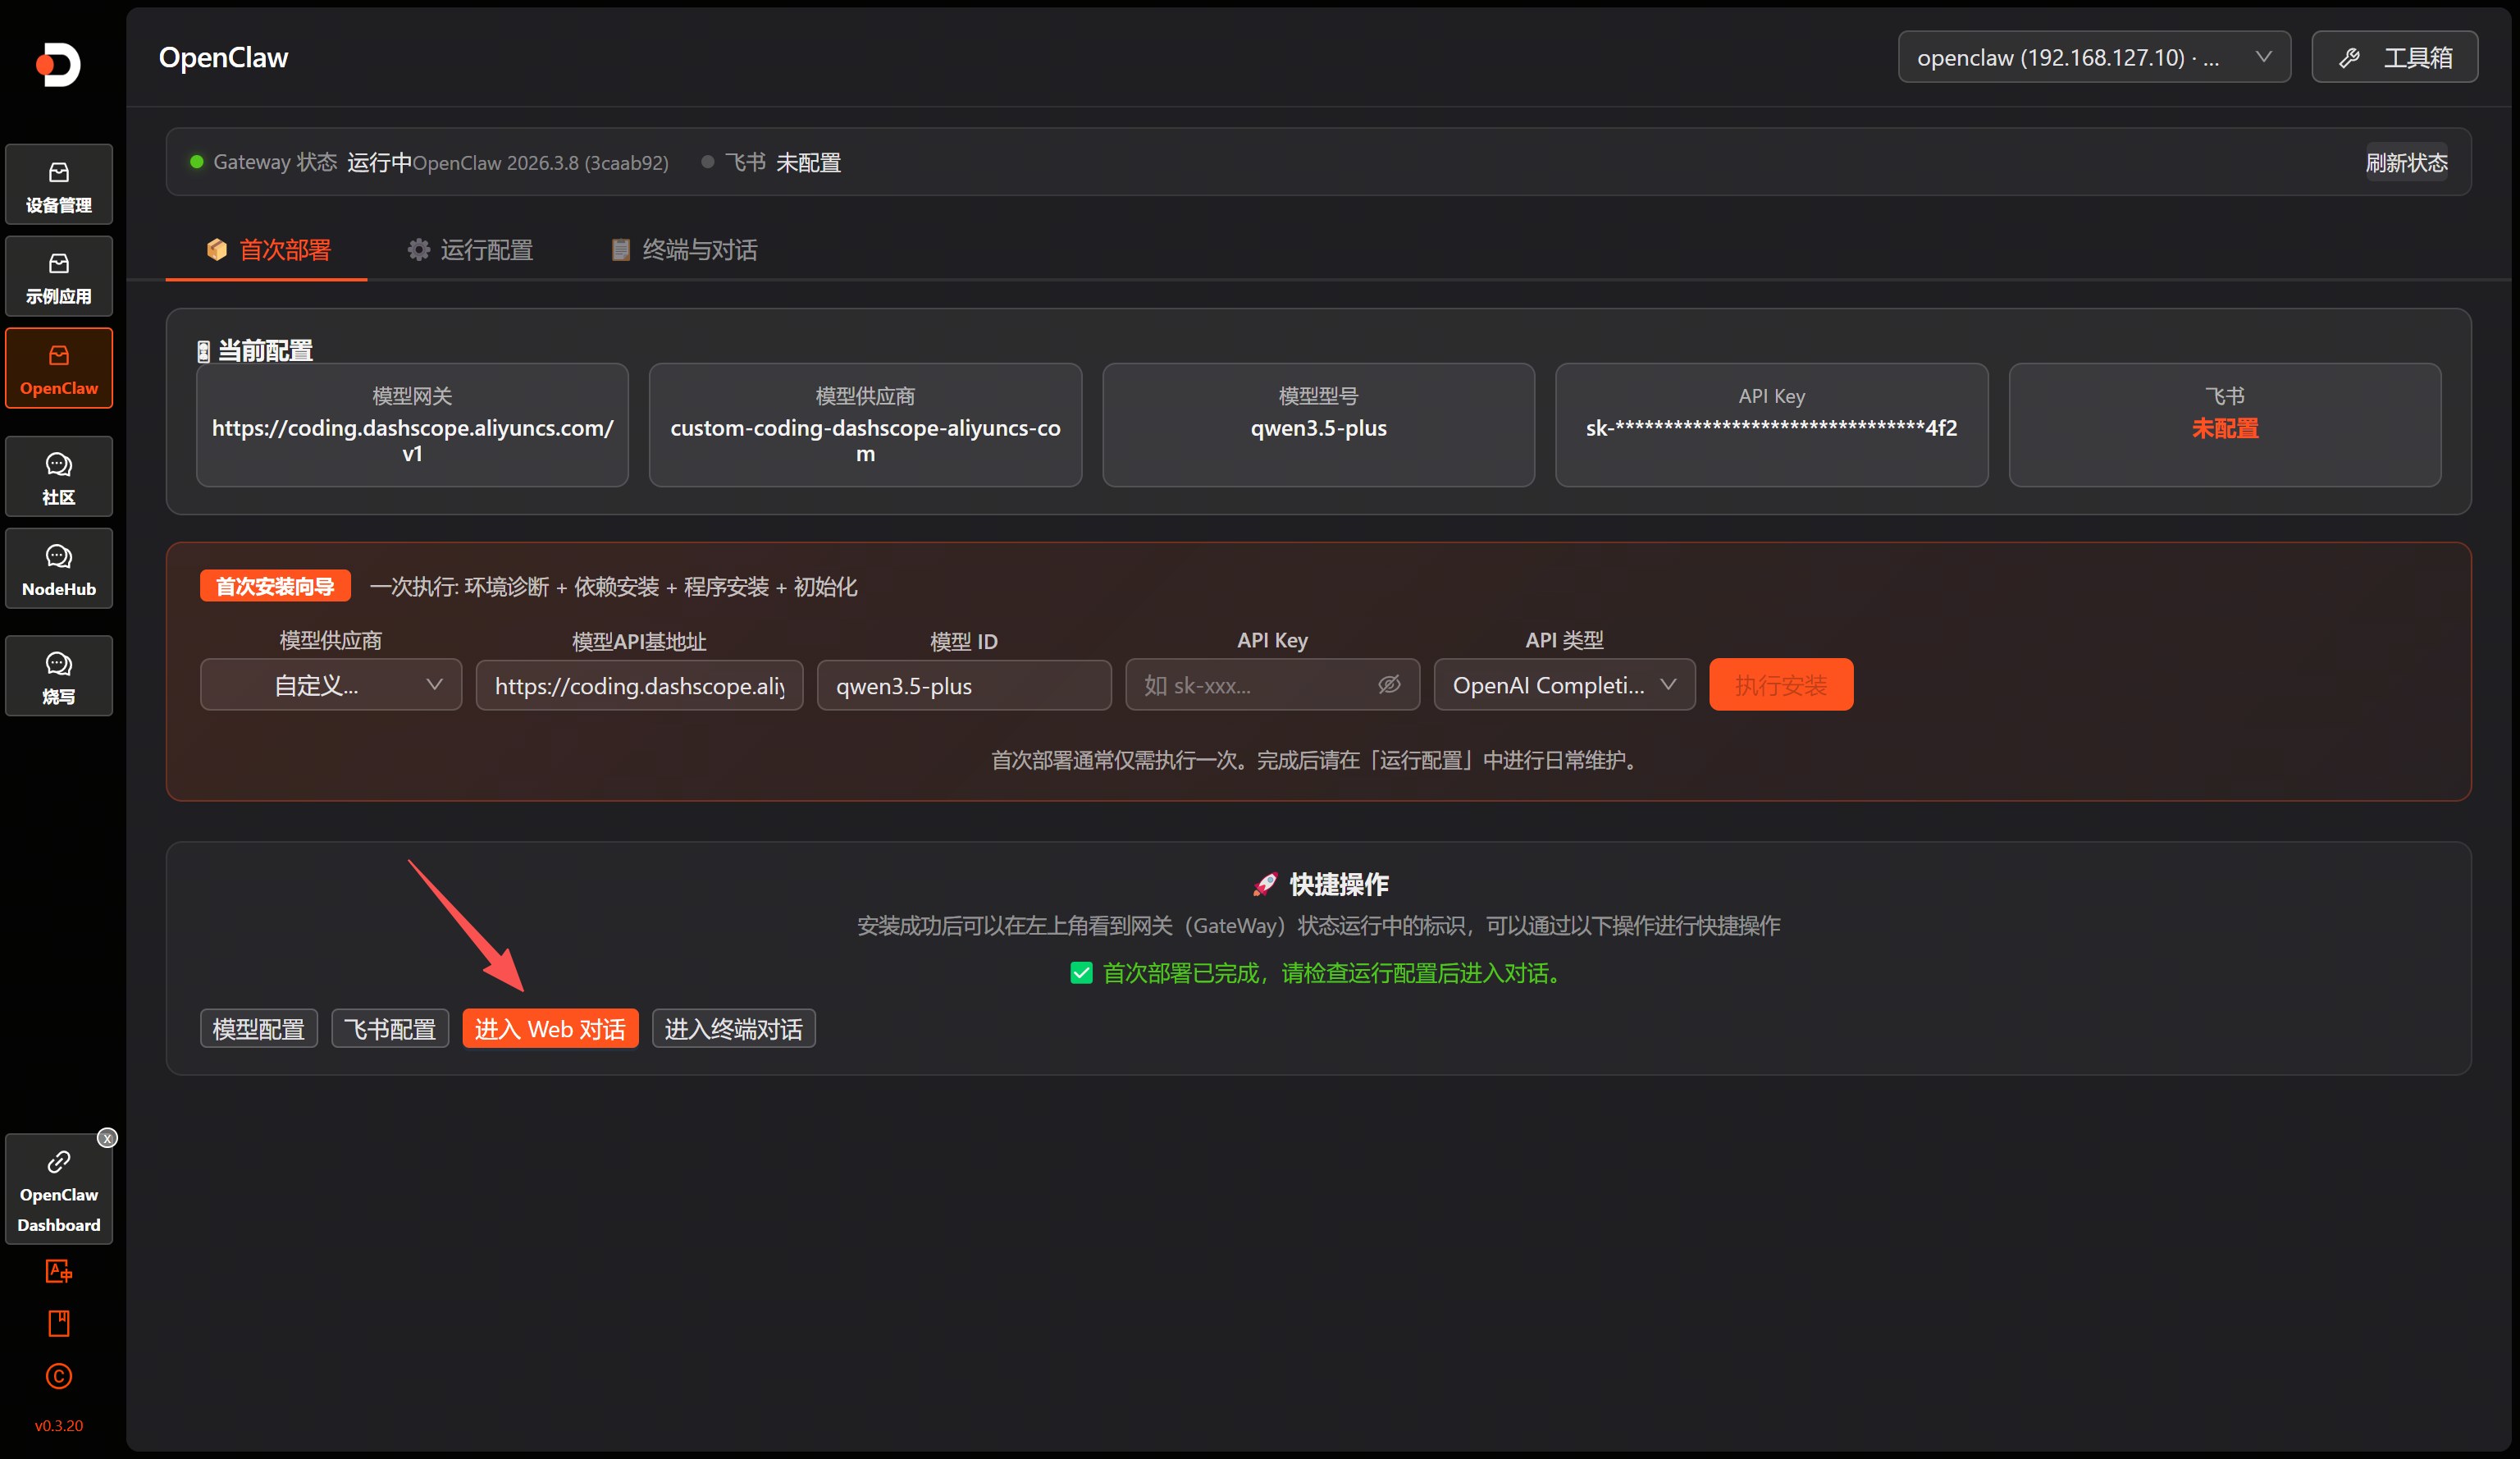Click version label v0.3.20
The height and width of the screenshot is (1459, 2520).
(59, 1426)
